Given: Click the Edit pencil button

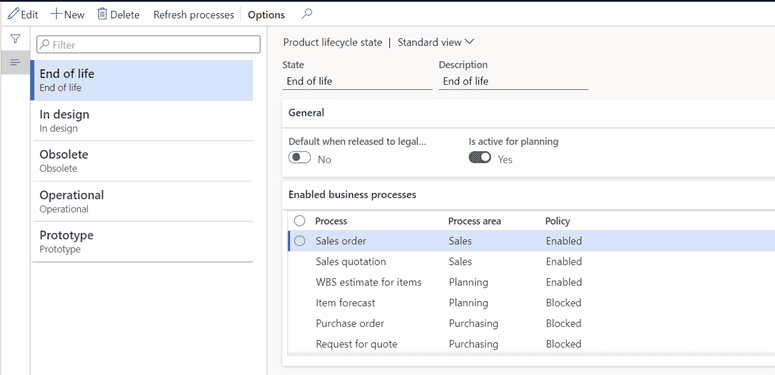Looking at the screenshot, I should tap(23, 15).
